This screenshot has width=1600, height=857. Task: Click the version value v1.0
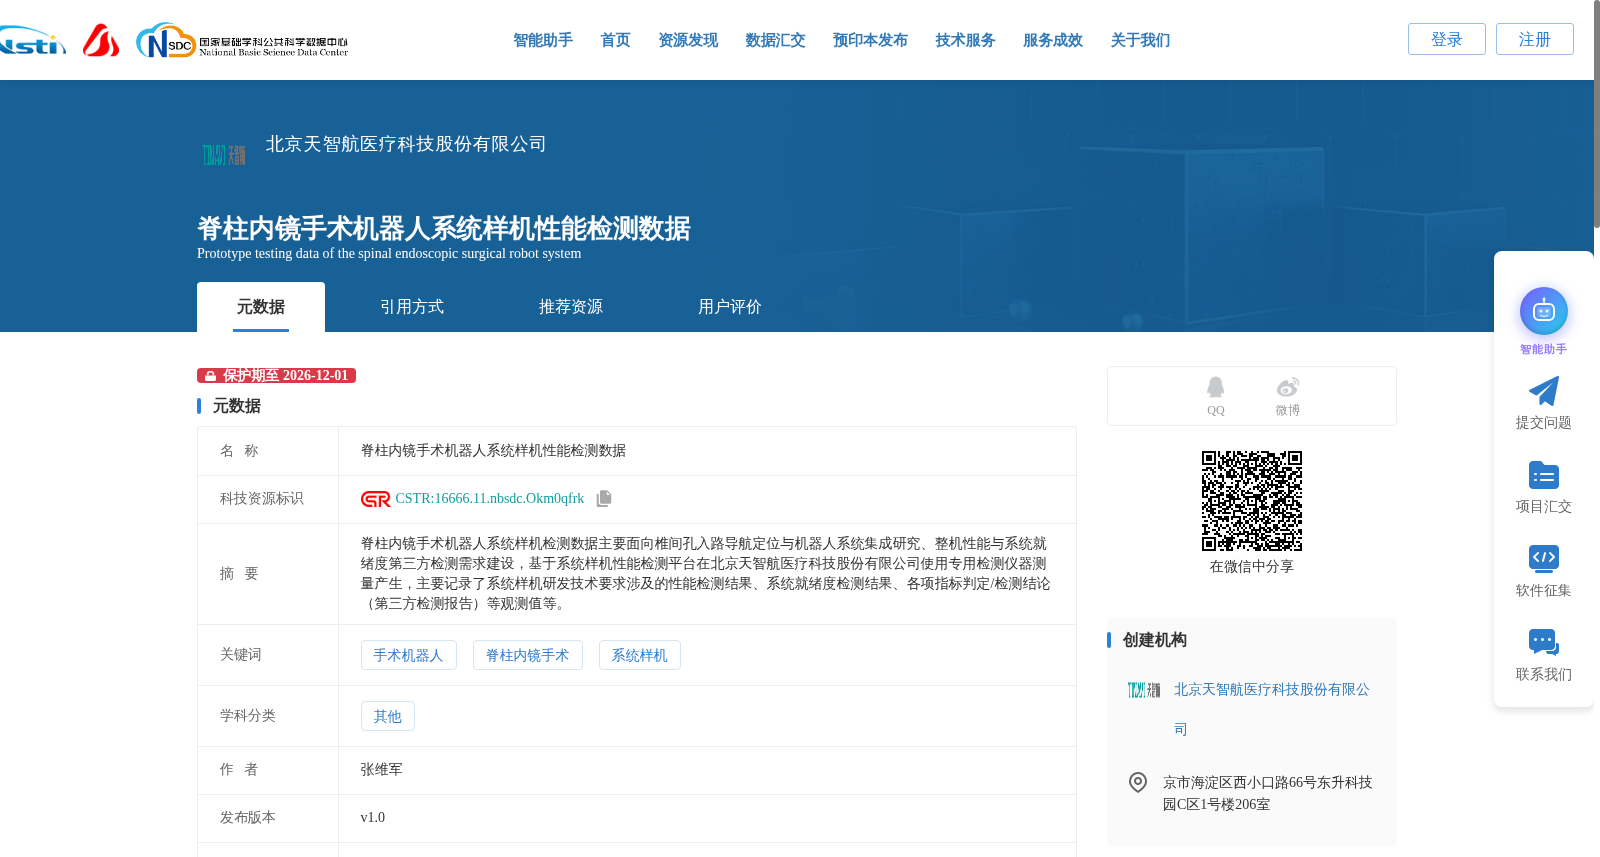click(x=373, y=817)
